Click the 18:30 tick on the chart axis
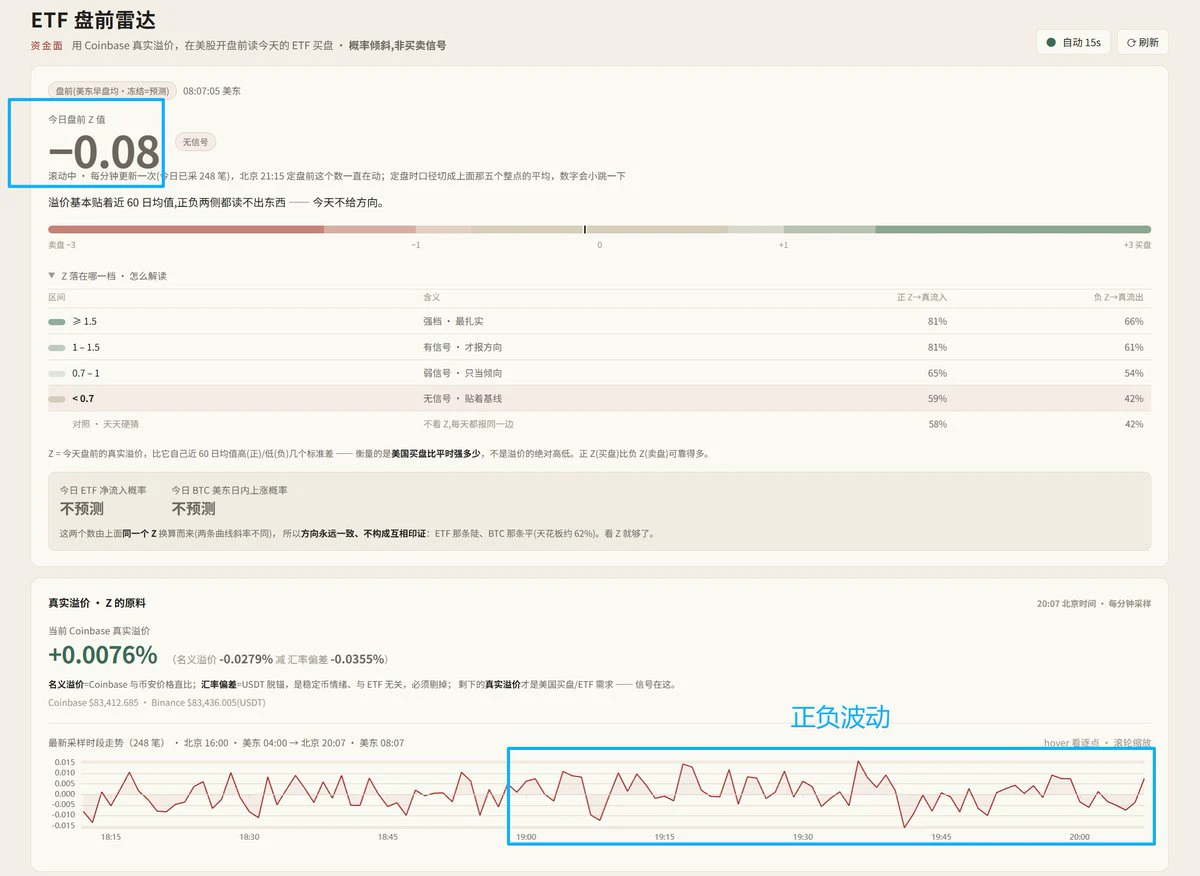 tap(249, 837)
